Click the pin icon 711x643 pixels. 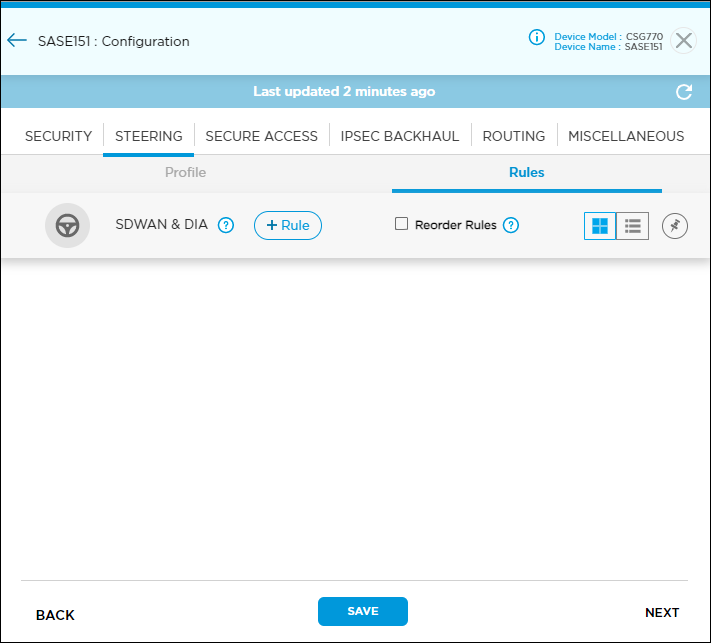coord(675,226)
